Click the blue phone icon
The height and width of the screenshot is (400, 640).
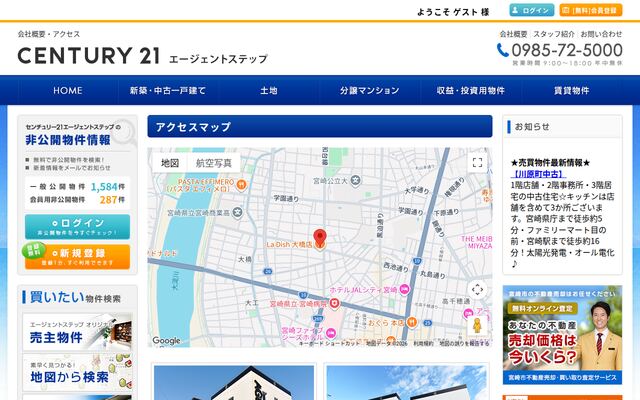coord(502,51)
